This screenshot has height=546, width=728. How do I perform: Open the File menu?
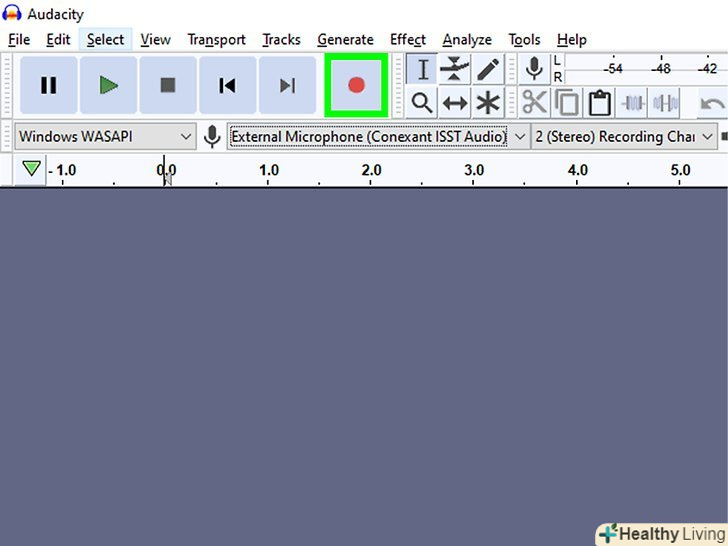pyautogui.click(x=19, y=40)
